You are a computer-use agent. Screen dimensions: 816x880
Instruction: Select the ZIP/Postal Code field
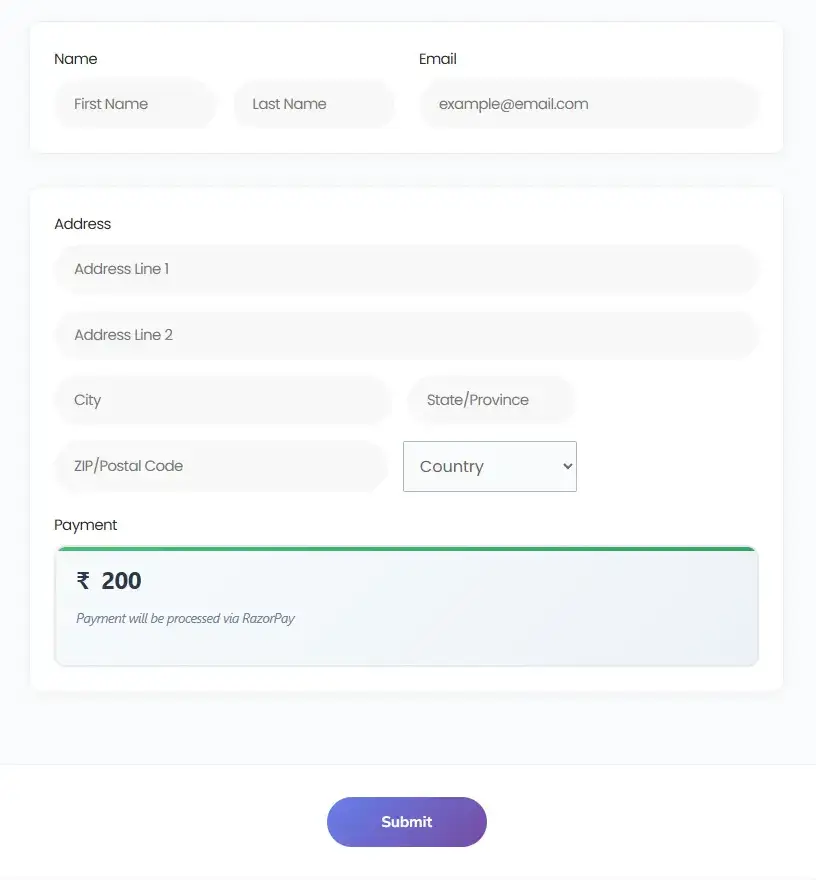point(220,466)
